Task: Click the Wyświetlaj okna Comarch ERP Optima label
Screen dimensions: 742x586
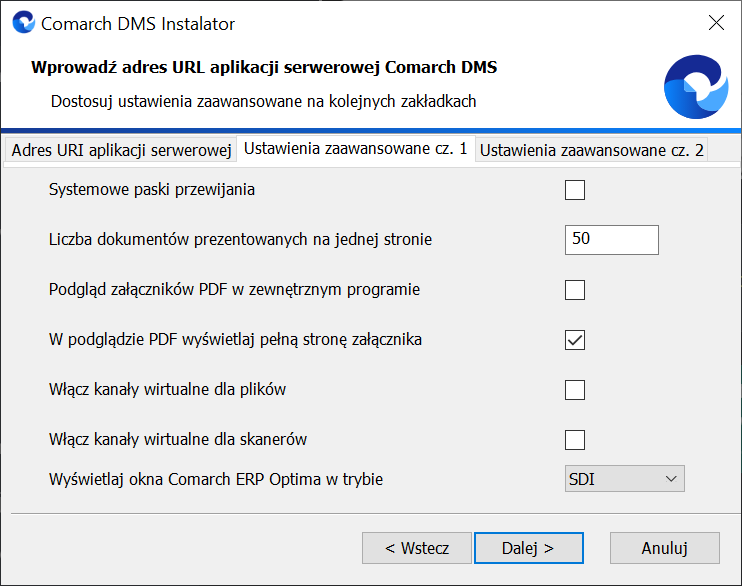Action: tap(216, 479)
